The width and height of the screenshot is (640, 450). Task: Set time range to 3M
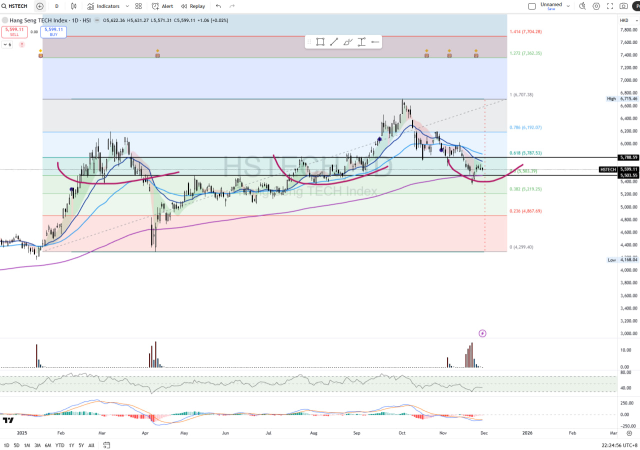pyautogui.click(x=38, y=445)
